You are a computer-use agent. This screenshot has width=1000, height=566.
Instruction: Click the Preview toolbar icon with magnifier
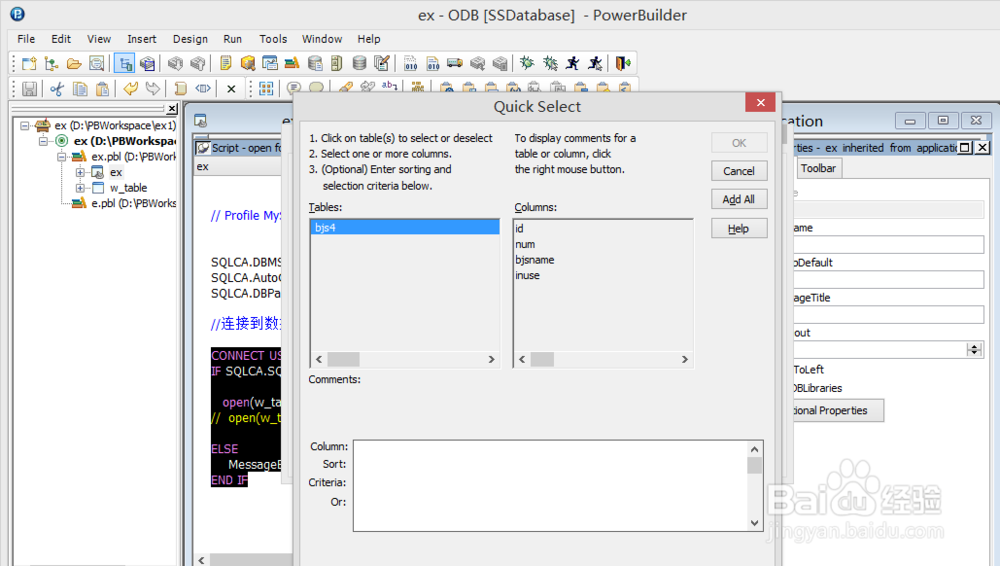[96, 63]
